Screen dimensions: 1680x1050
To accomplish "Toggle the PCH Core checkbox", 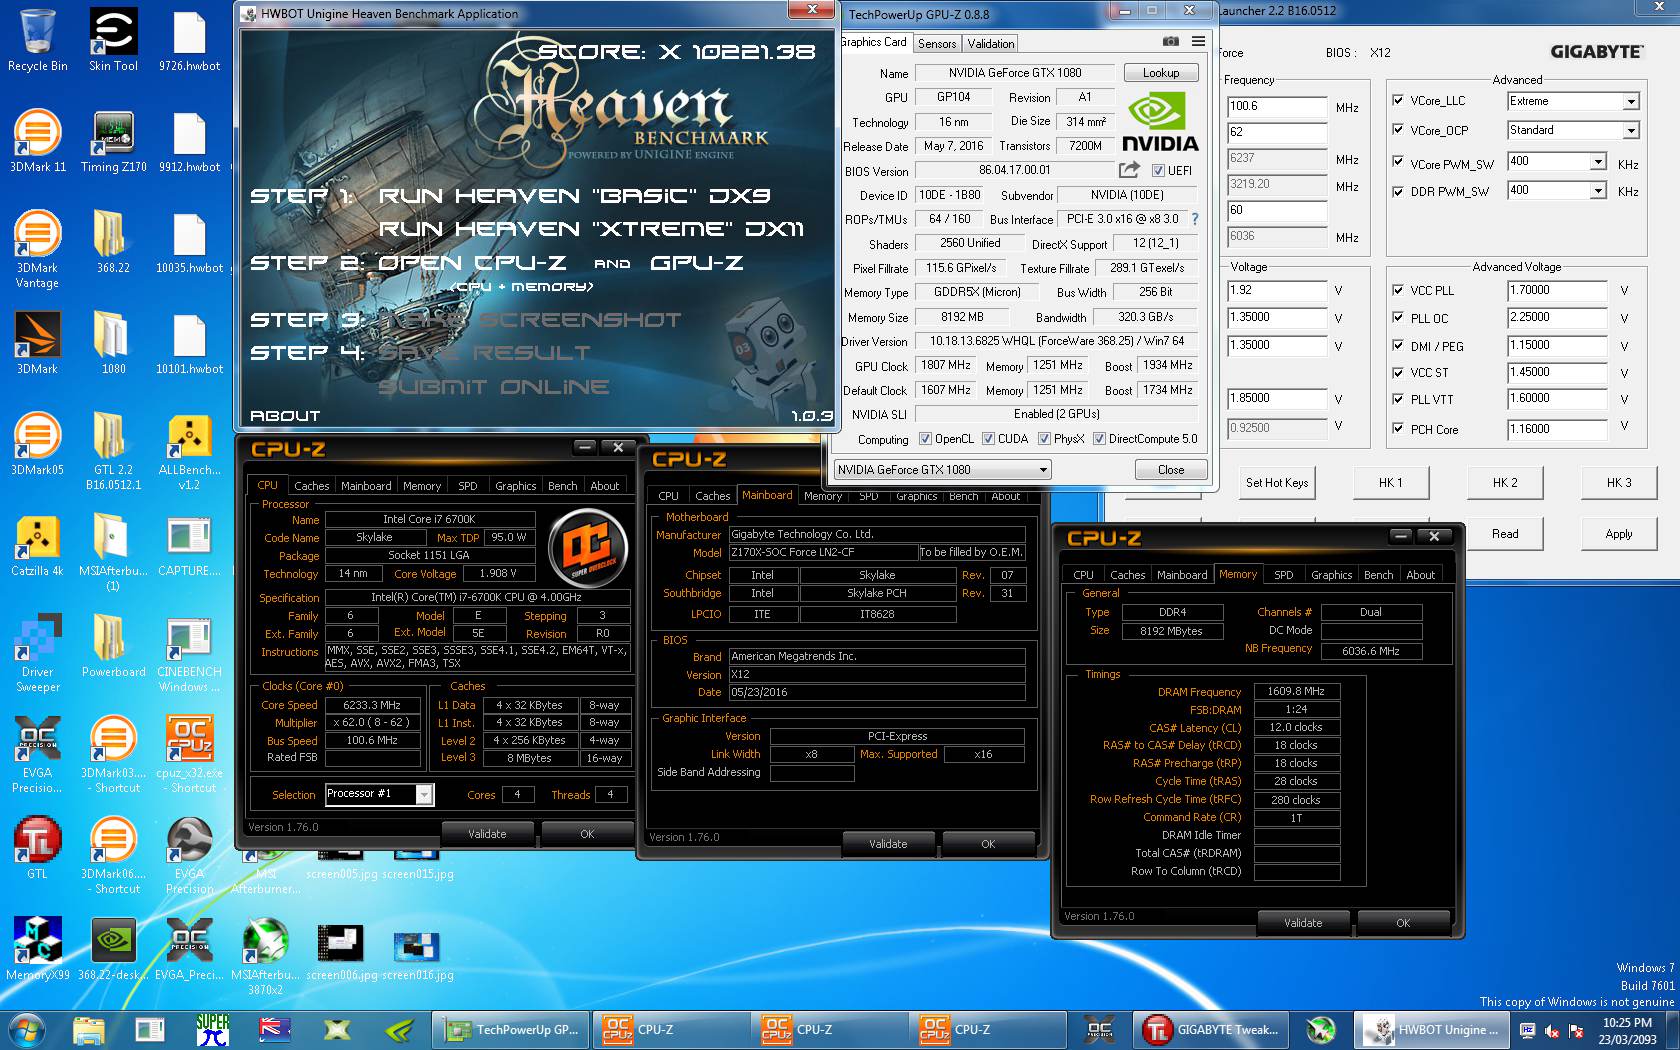I will (x=1398, y=429).
